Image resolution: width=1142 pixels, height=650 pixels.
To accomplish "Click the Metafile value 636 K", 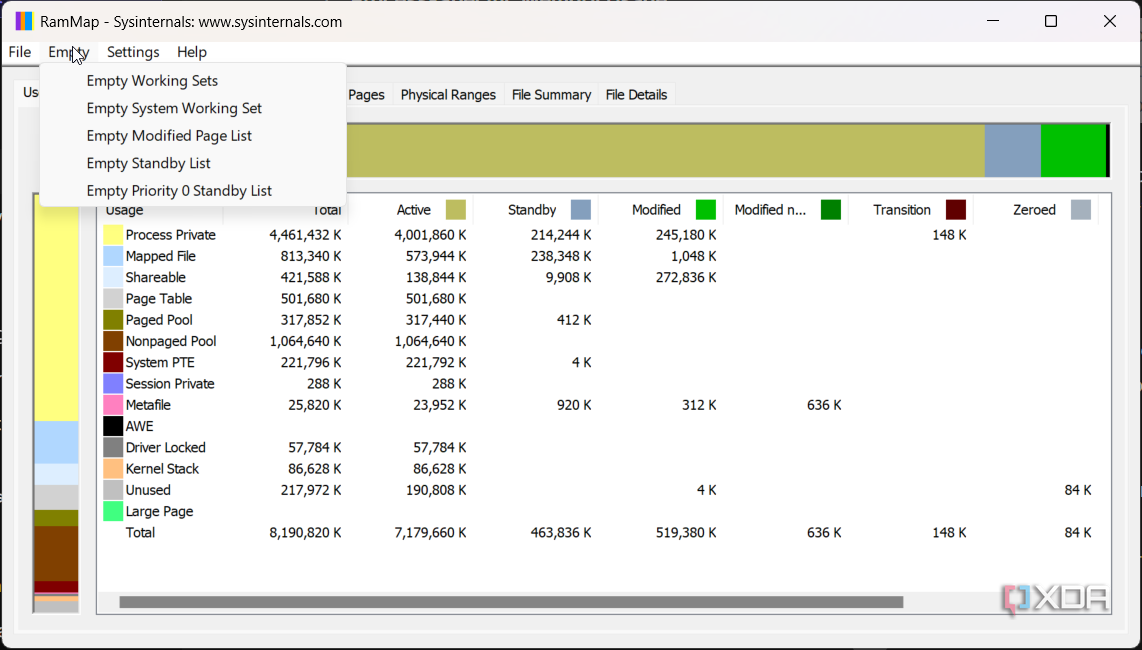I will [824, 404].
